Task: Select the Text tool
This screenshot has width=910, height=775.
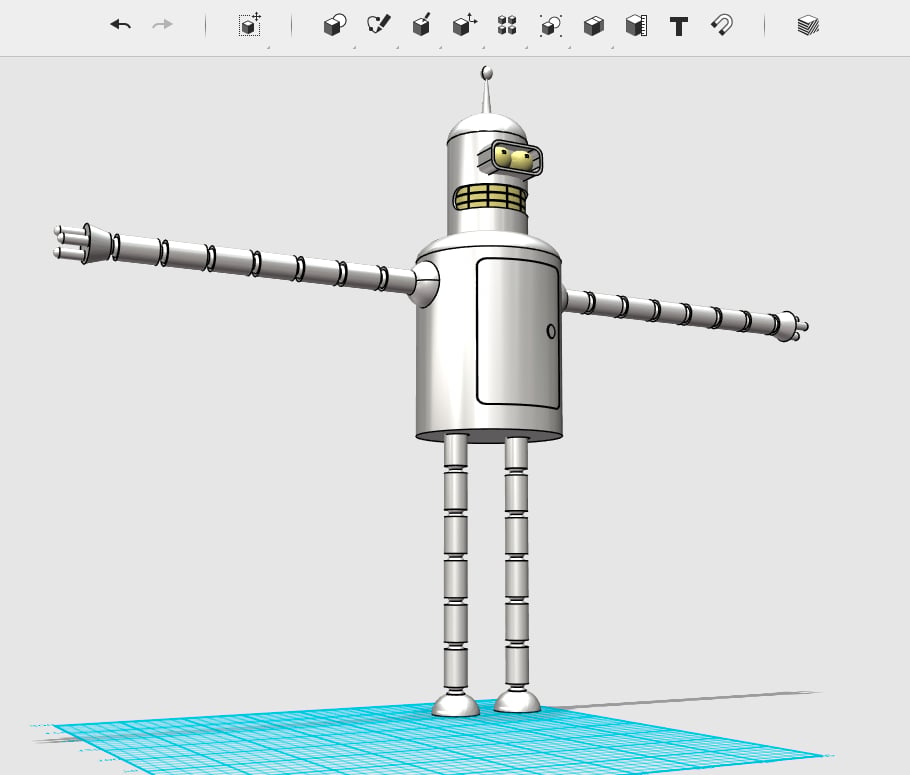Action: tap(679, 27)
